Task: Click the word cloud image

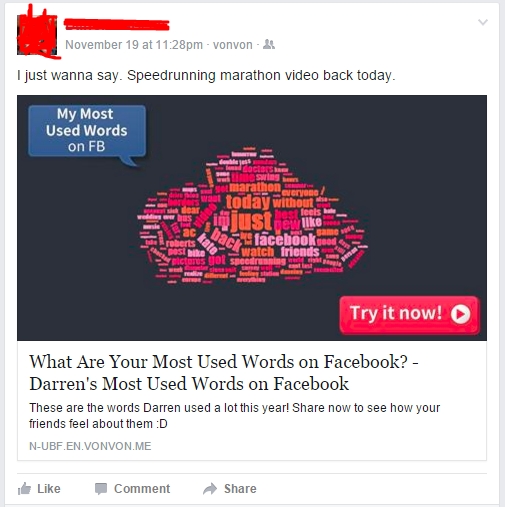Action: 252,218
